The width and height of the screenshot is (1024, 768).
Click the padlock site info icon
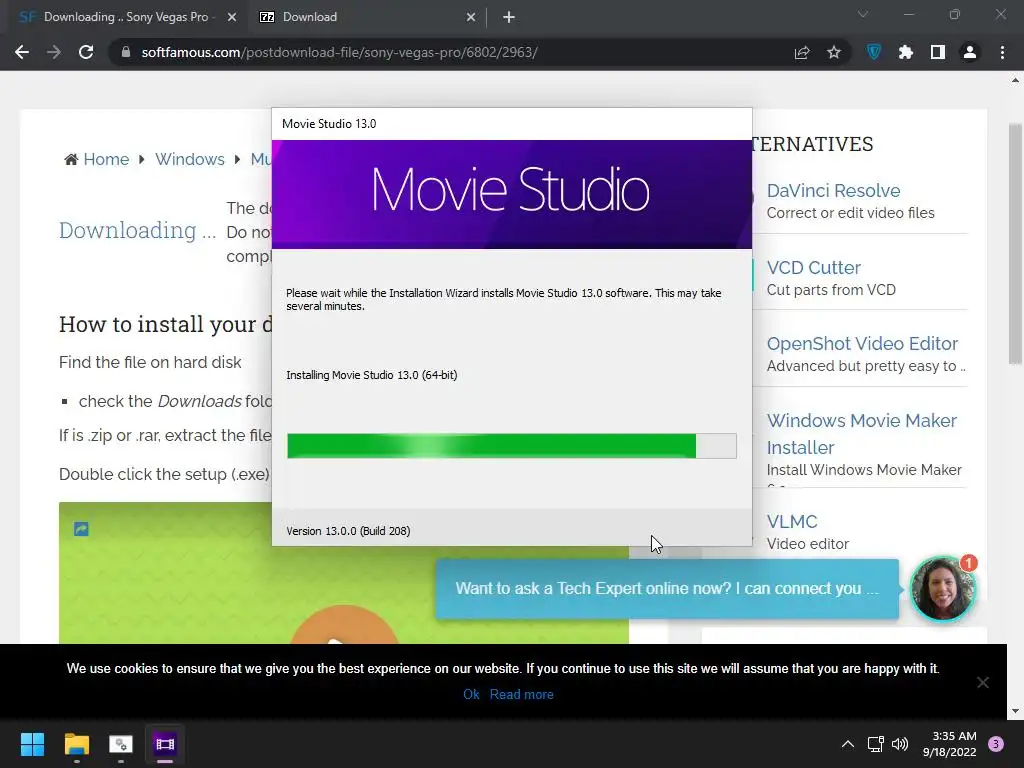126,52
